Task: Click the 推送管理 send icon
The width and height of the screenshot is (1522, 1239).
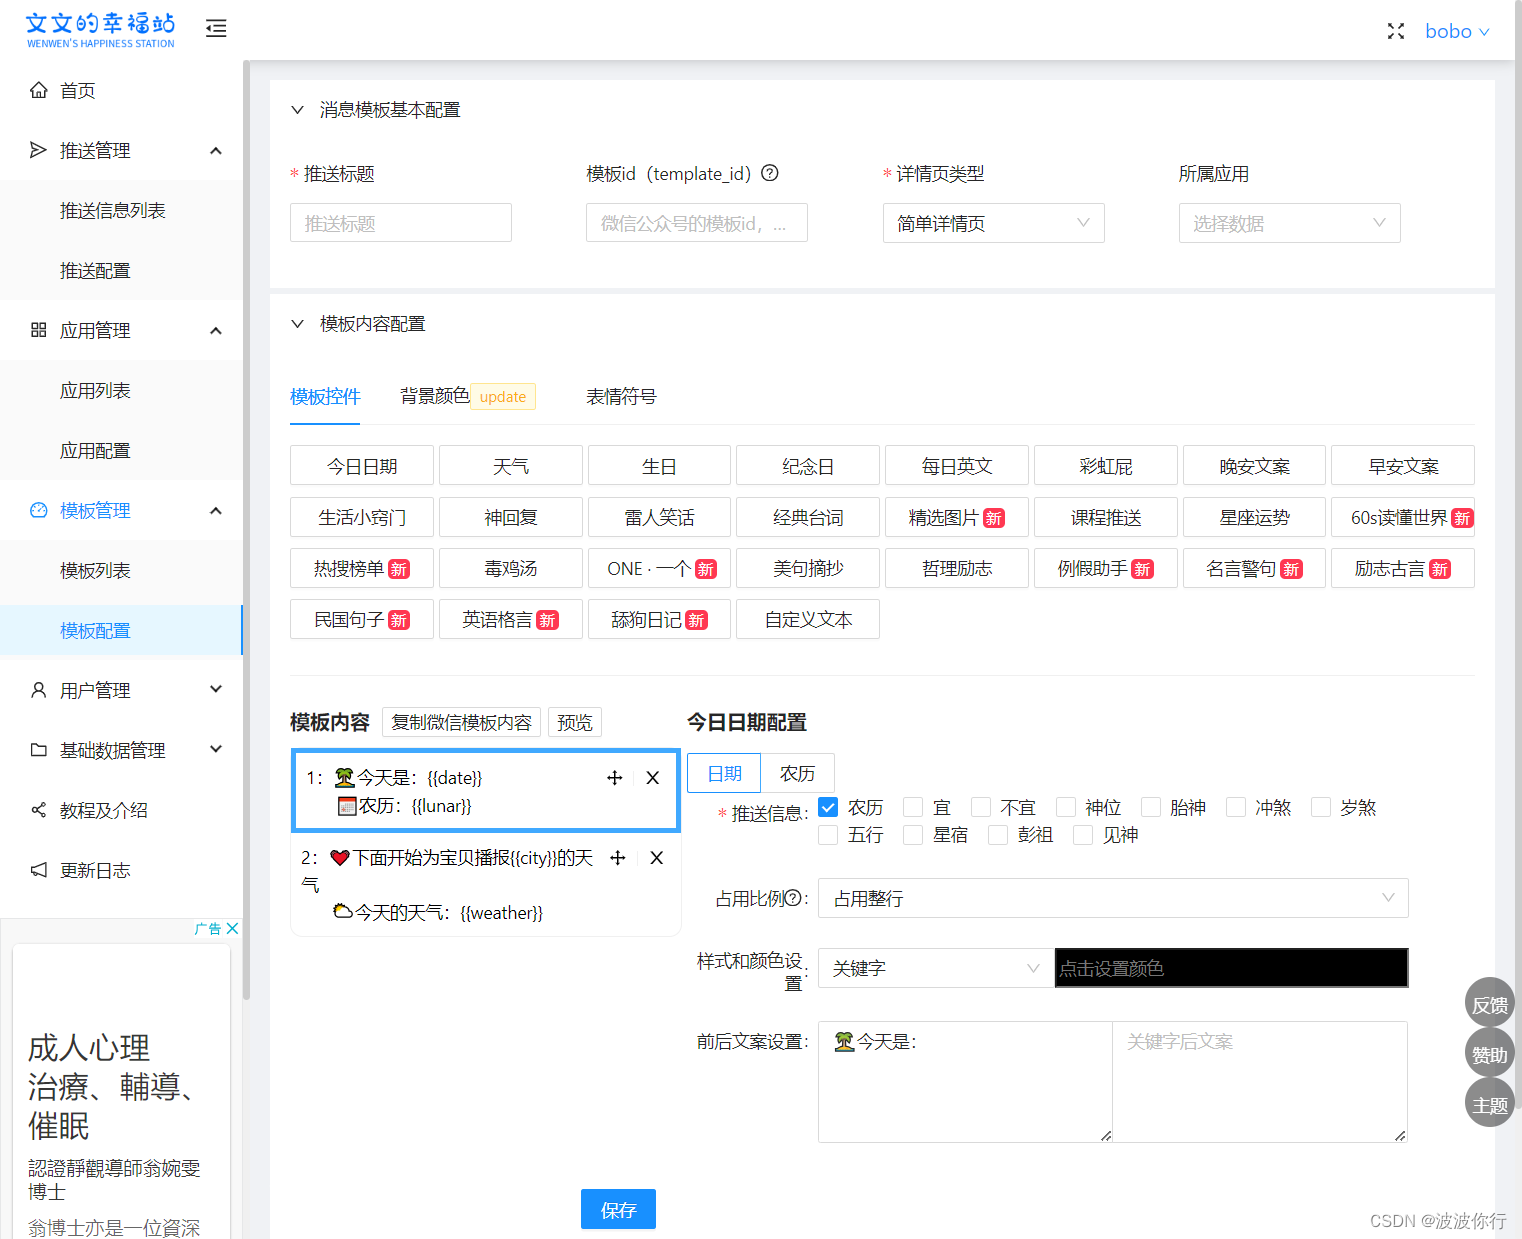Action: (38, 150)
